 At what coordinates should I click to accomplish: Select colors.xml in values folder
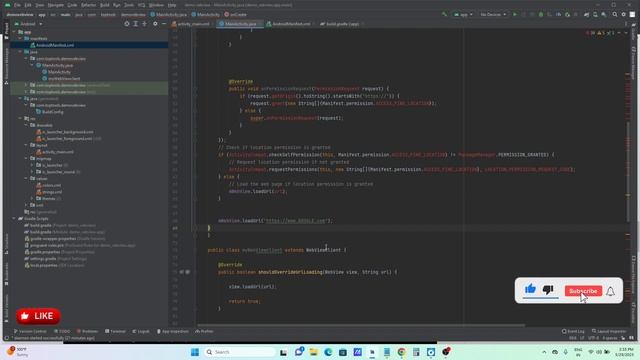click(x=49, y=185)
